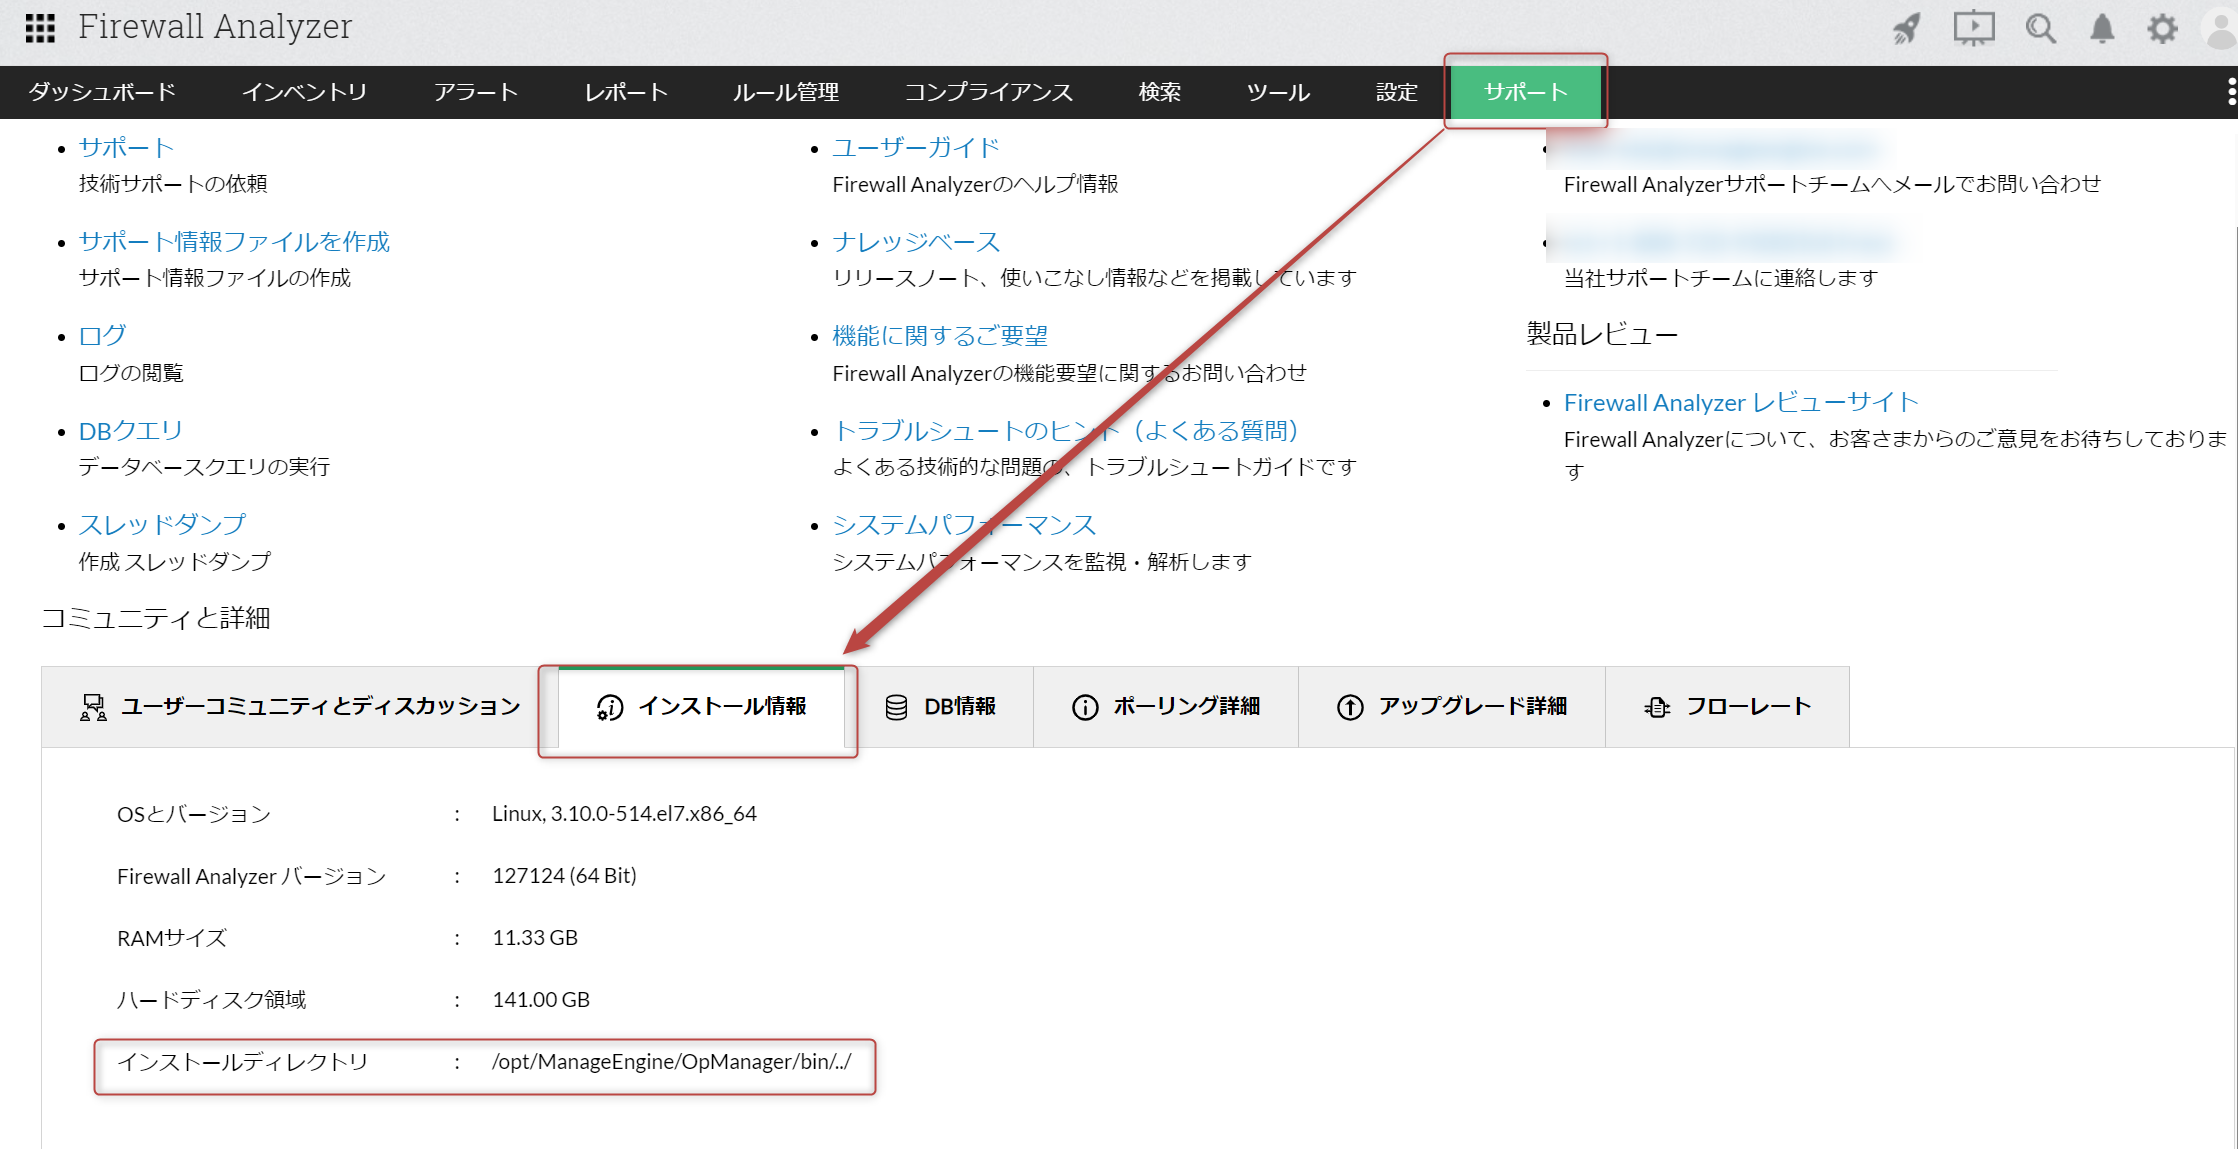The image size is (2238, 1149).
Task: Click the presentation screen icon
Action: (1973, 28)
